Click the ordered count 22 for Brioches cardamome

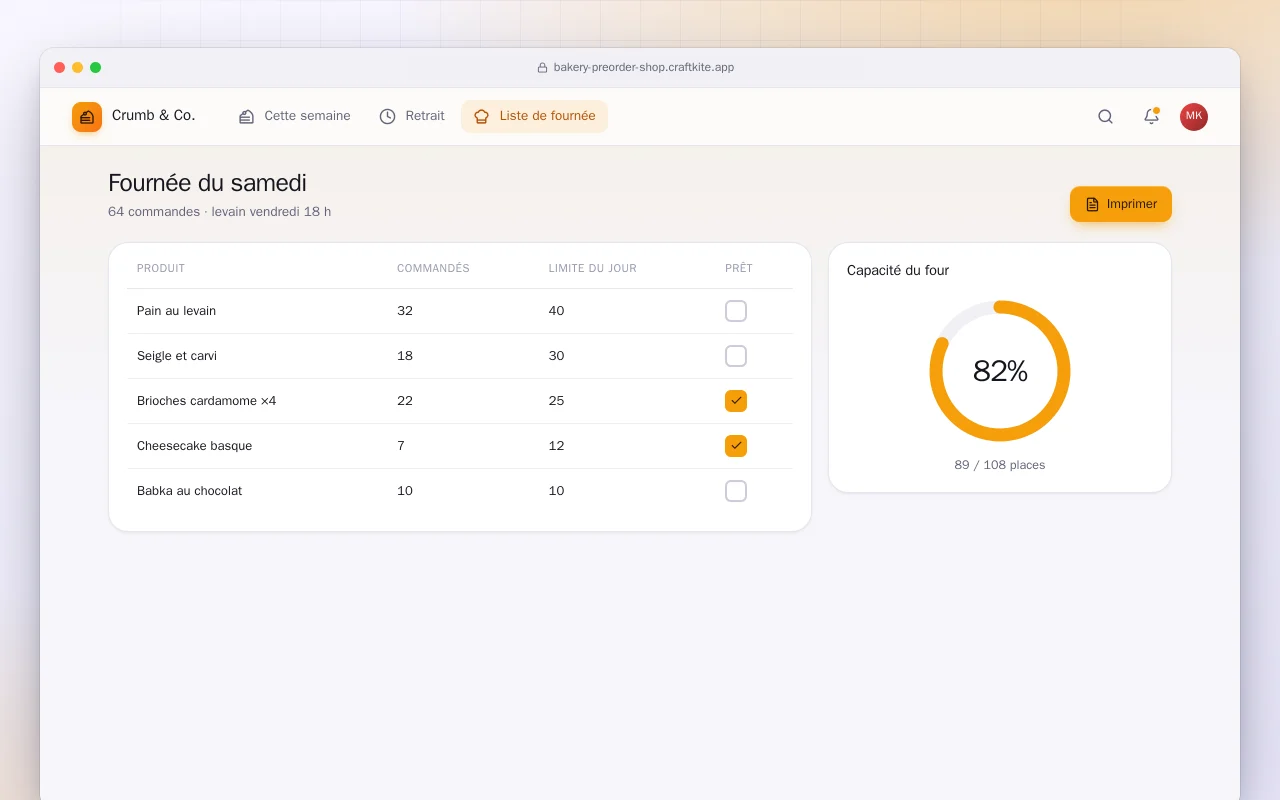tap(405, 401)
